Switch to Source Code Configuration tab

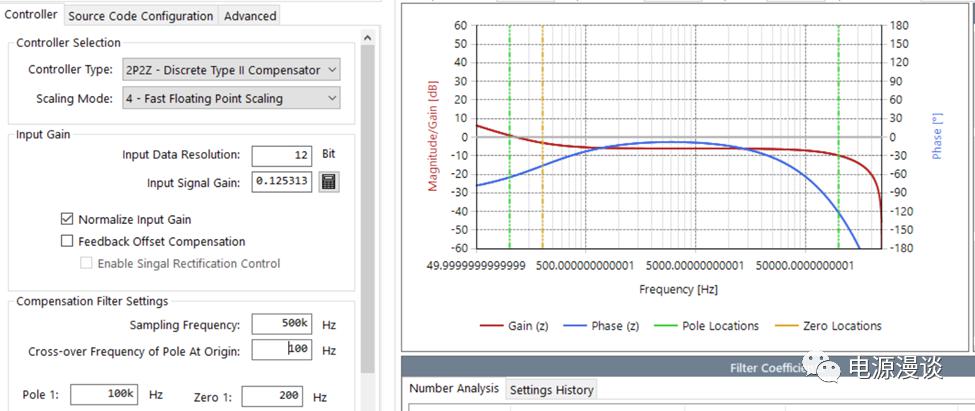coord(140,15)
